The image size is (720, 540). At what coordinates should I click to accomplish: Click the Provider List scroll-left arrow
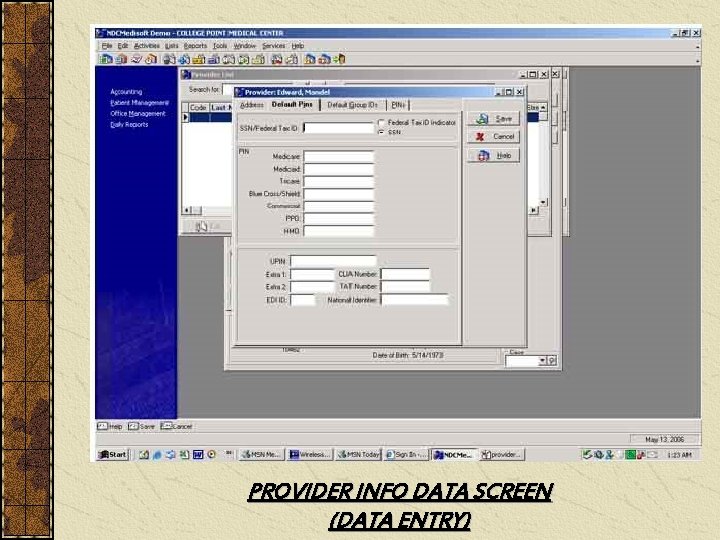point(186,210)
